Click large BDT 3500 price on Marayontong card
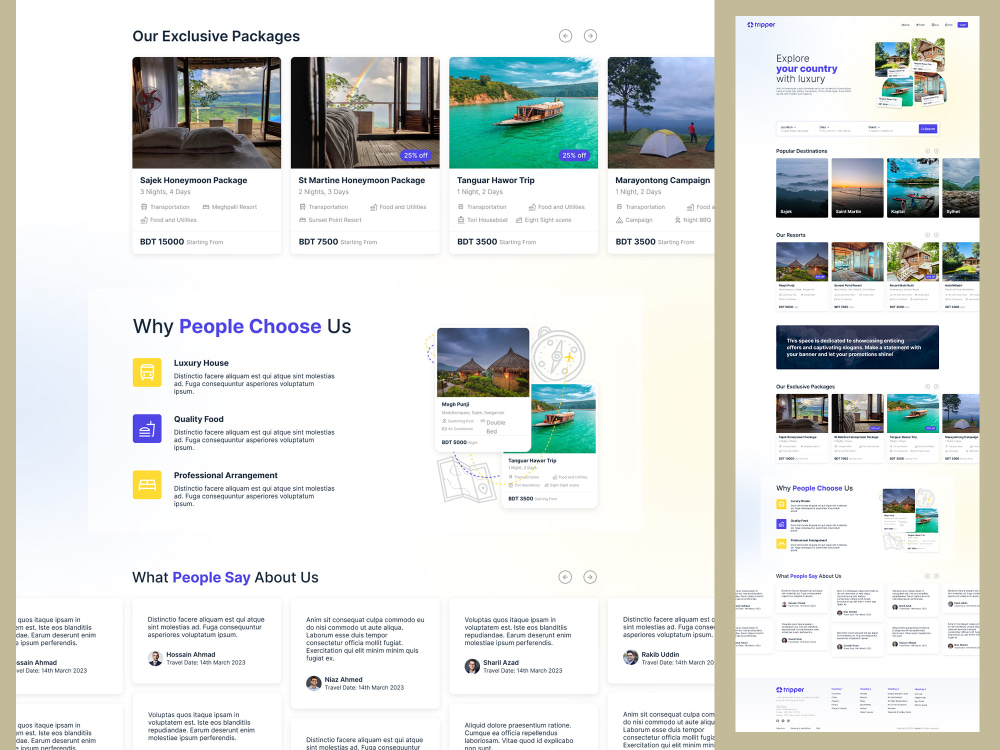 [x=635, y=242]
